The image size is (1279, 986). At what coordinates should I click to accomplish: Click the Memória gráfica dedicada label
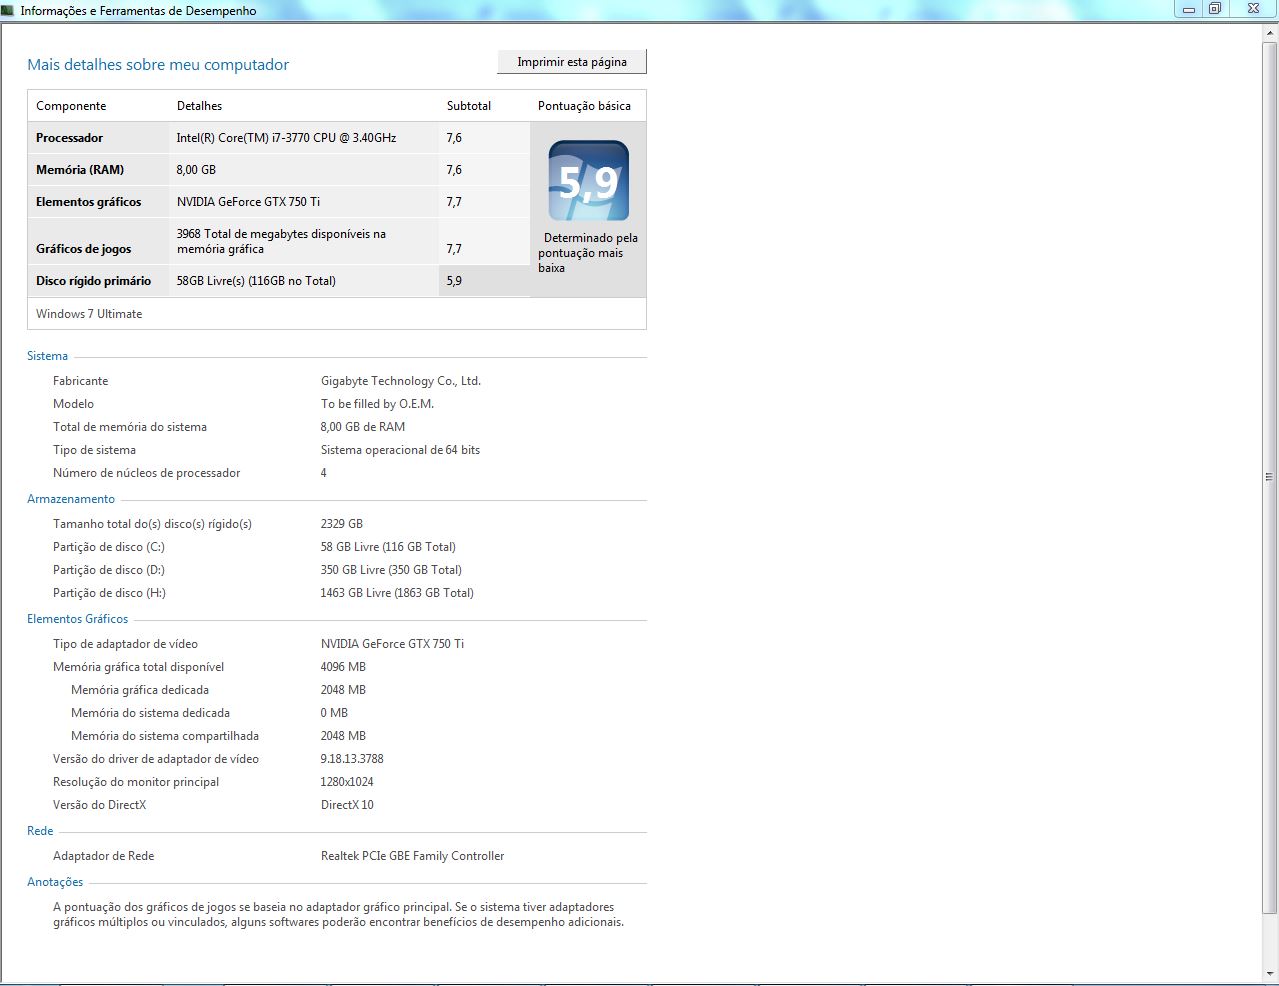click(140, 690)
